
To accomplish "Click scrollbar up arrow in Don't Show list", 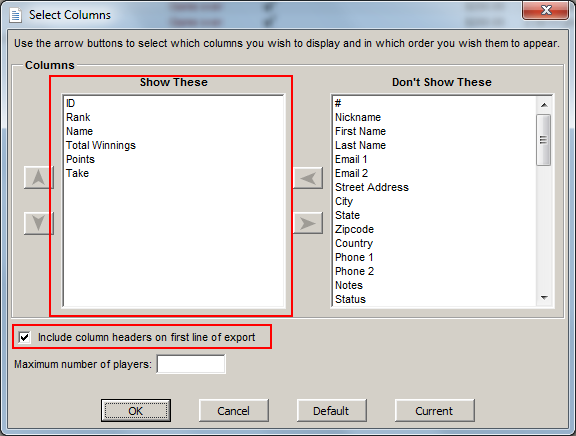I will click(x=544, y=105).
